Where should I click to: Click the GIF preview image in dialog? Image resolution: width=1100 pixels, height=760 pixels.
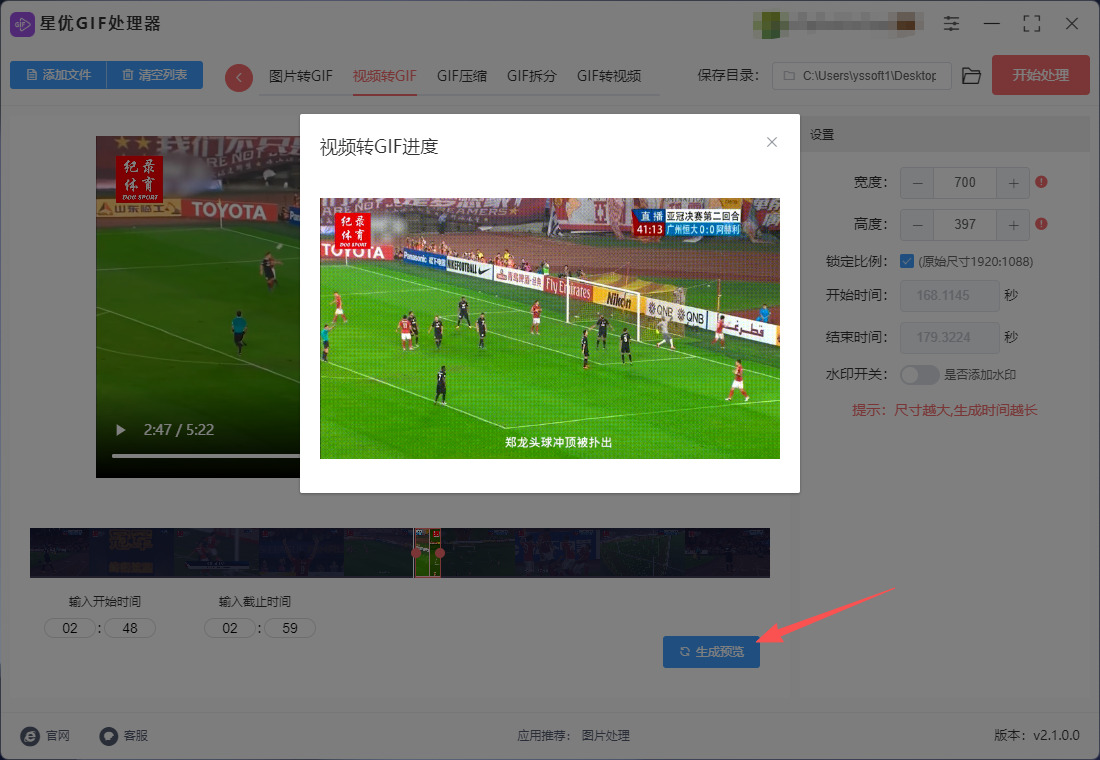549,328
